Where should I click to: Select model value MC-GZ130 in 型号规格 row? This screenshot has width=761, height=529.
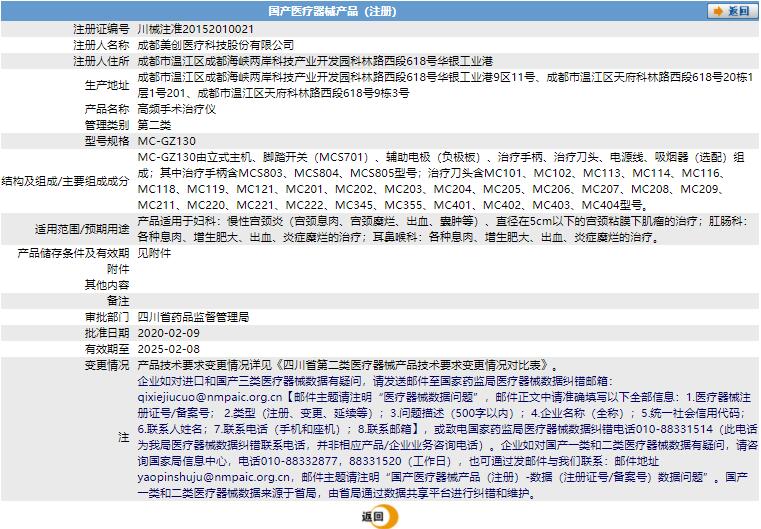(x=167, y=141)
